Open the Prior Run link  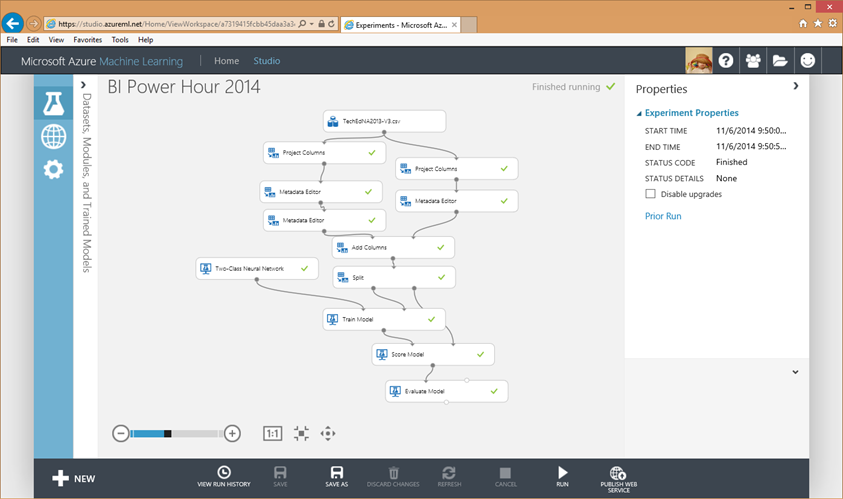point(663,216)
